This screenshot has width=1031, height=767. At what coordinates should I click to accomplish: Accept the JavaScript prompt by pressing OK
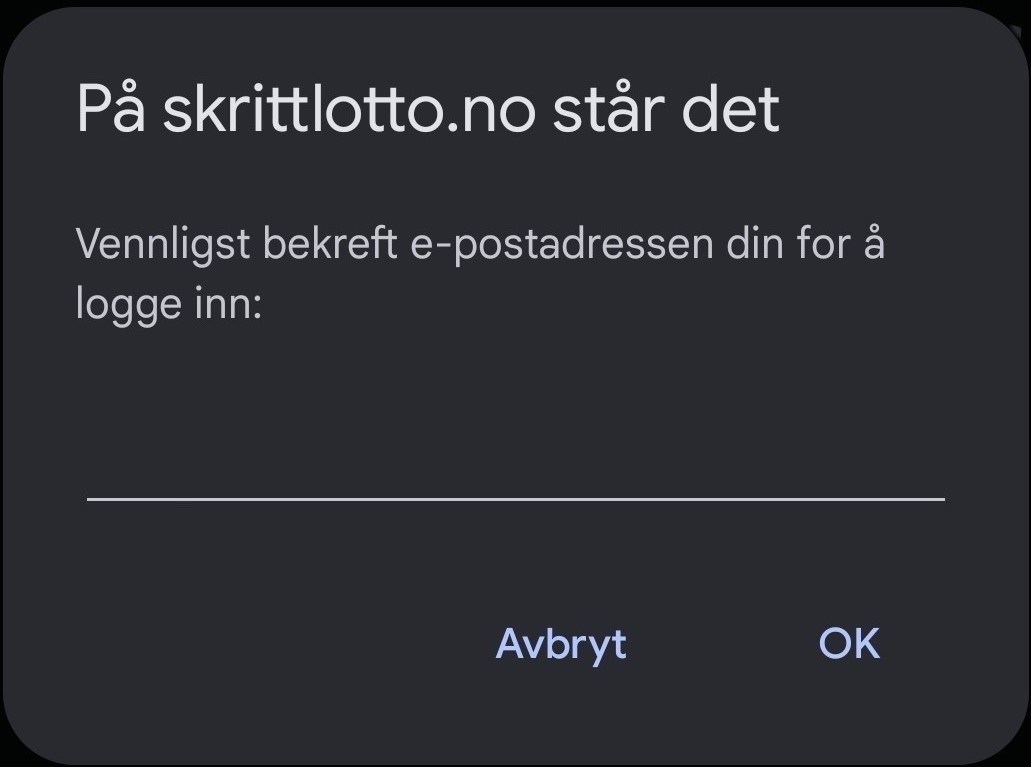[x=849, y=644]
